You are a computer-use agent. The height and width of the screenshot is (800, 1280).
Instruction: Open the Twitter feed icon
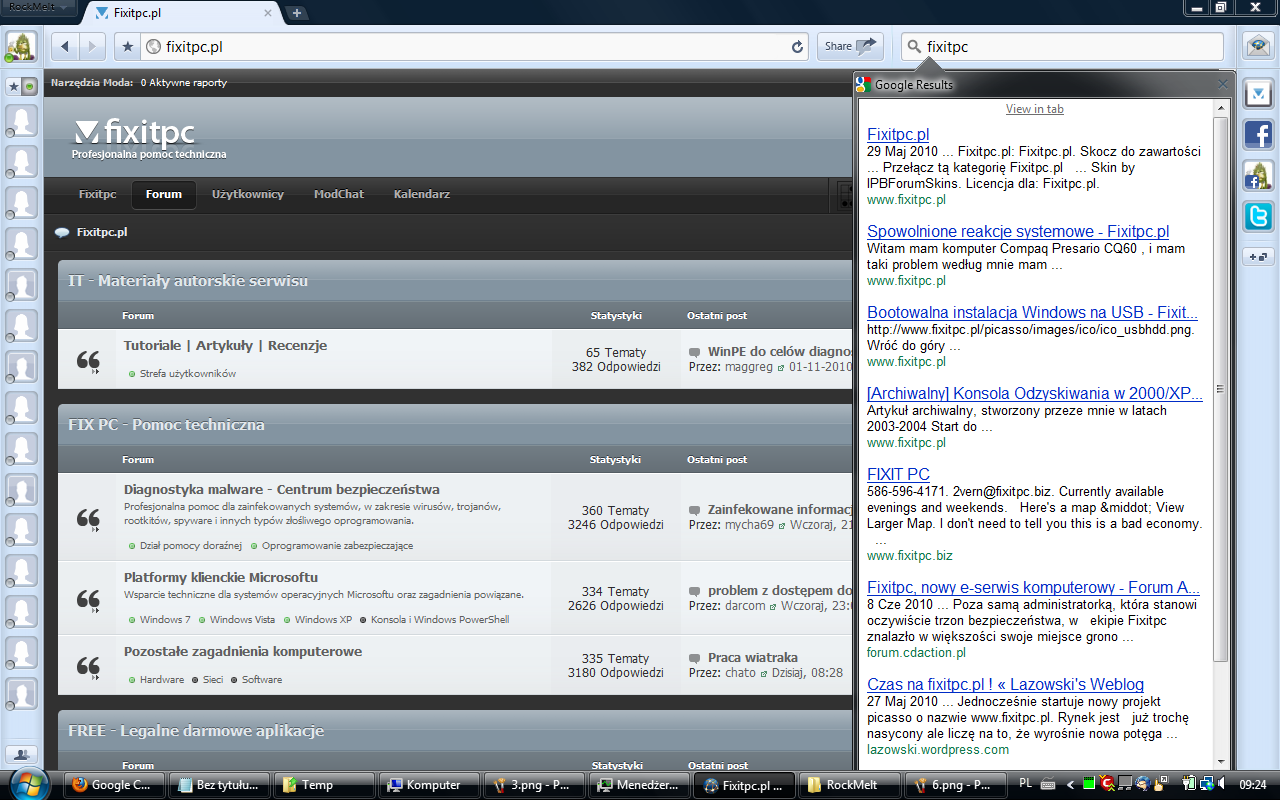pyautogui.click(x=1257, y=216)
